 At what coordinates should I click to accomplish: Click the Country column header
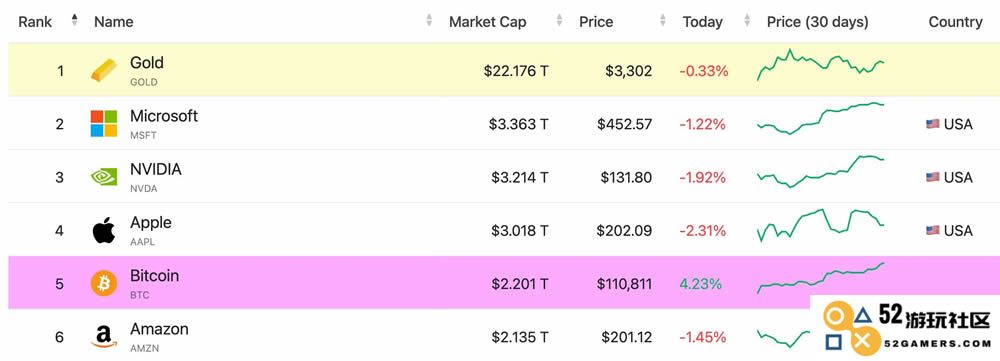(955, 22)
